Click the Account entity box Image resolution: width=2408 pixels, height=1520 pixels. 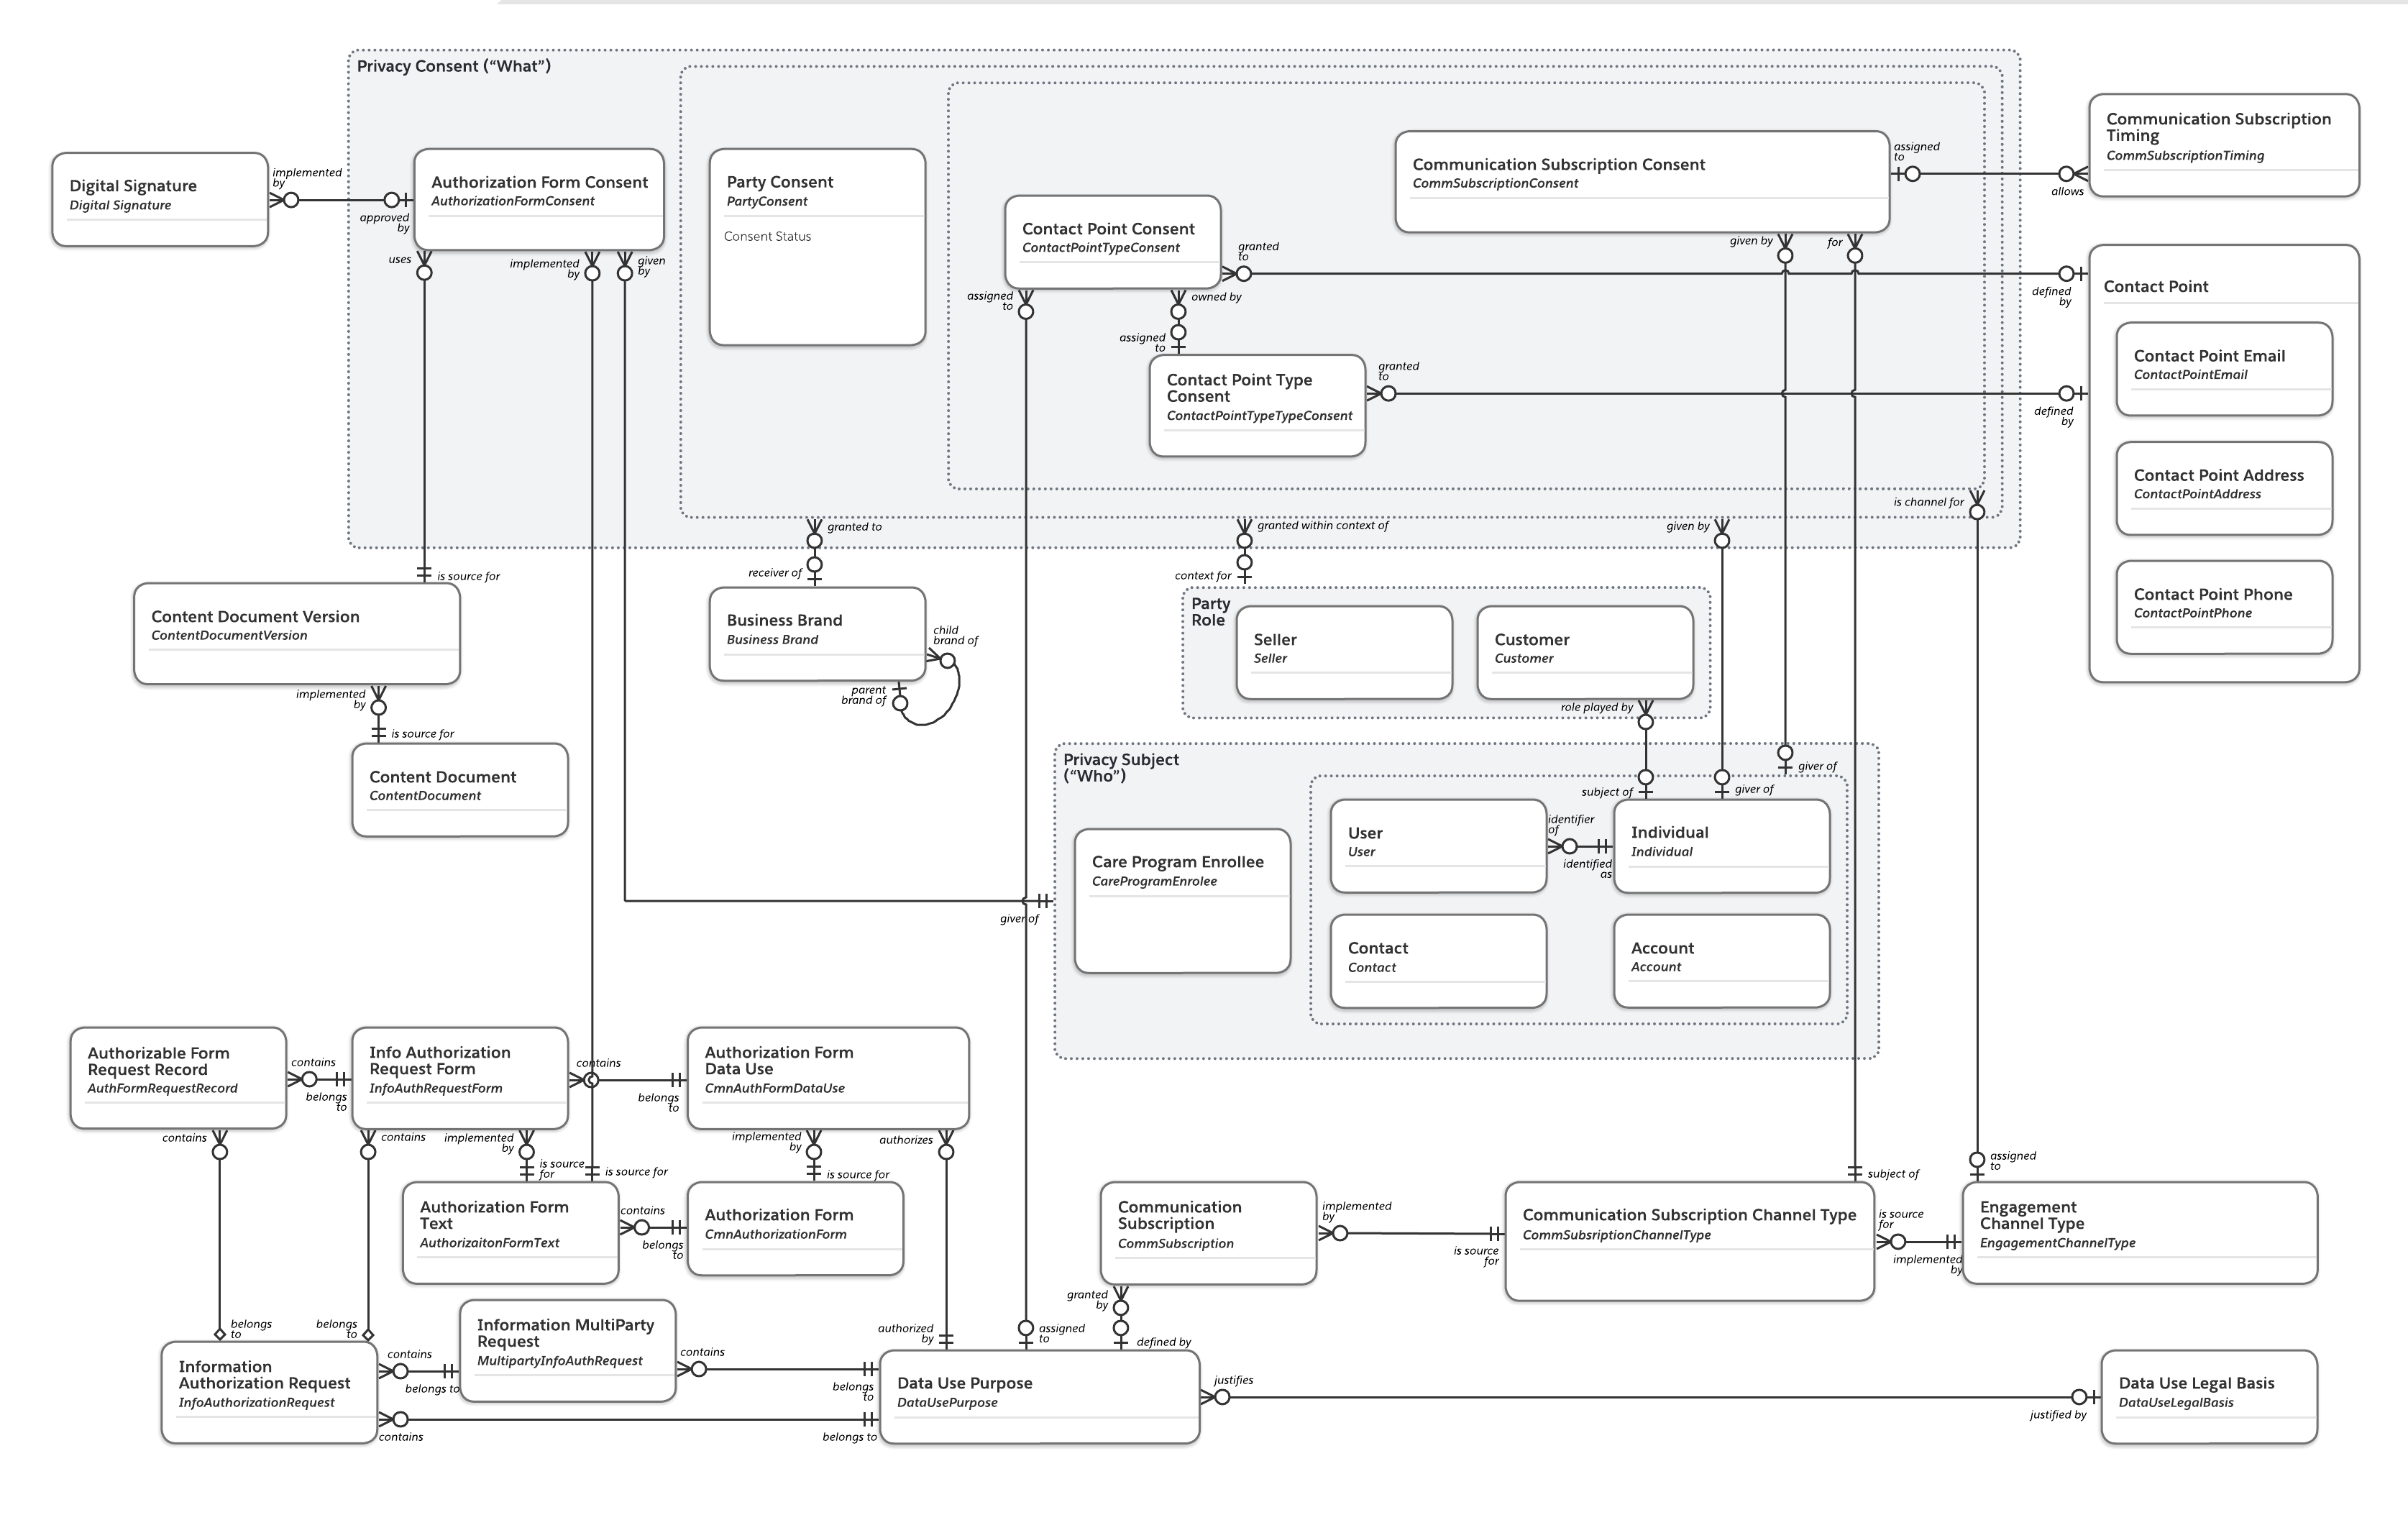1721,960
